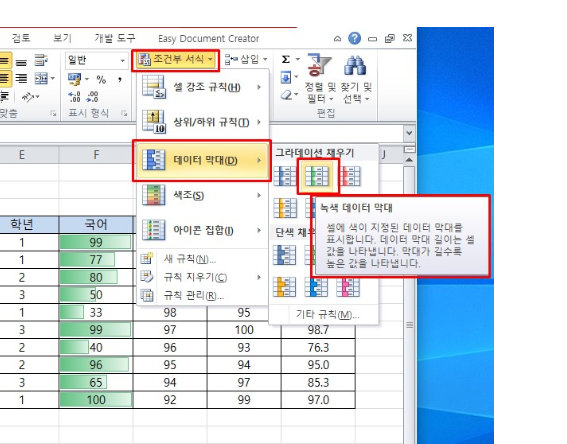The width and height of the screenshot is (567, 444).
Task: Click the 국어 header cell
Action: 96,225
